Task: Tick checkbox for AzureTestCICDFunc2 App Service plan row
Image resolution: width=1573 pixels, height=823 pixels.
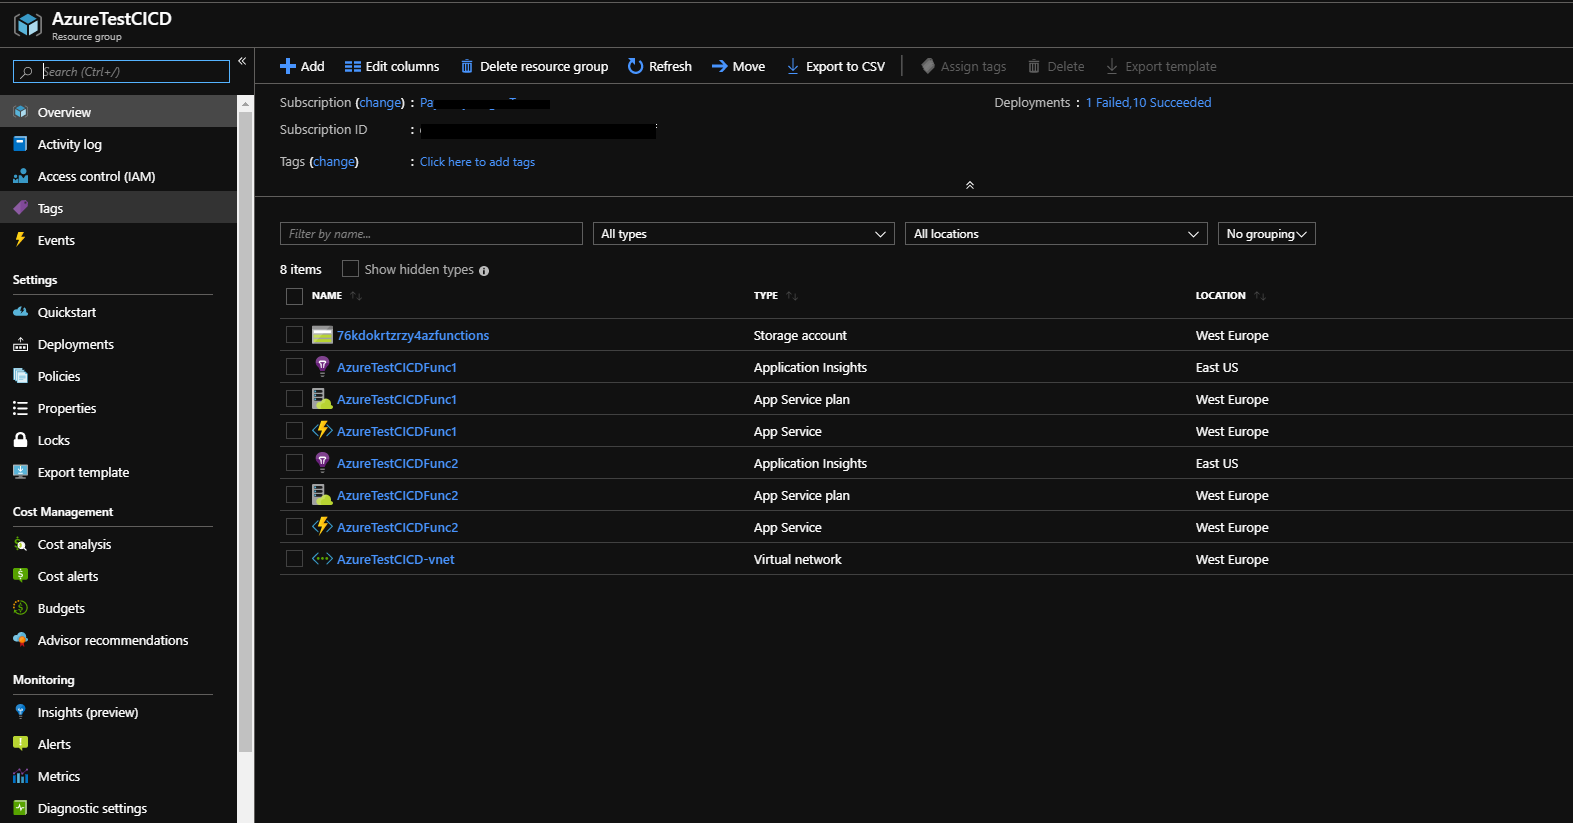Action: [x=294, y=495]
